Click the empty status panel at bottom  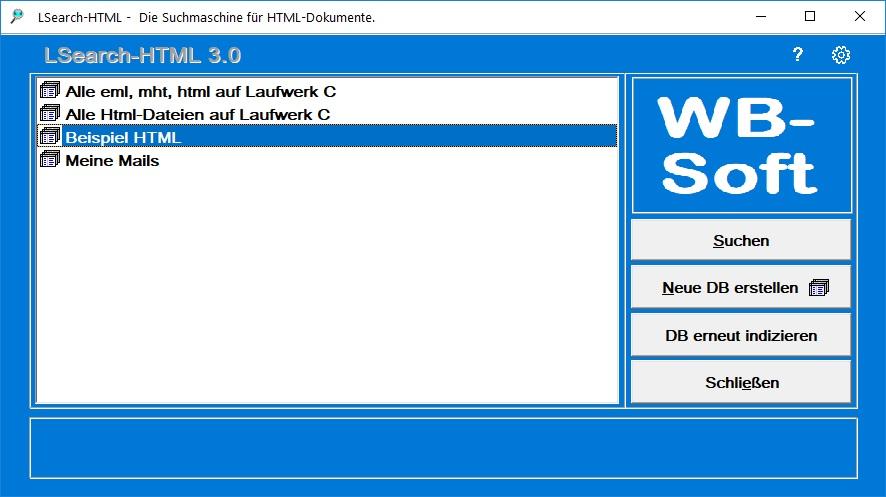pos(443,448)
